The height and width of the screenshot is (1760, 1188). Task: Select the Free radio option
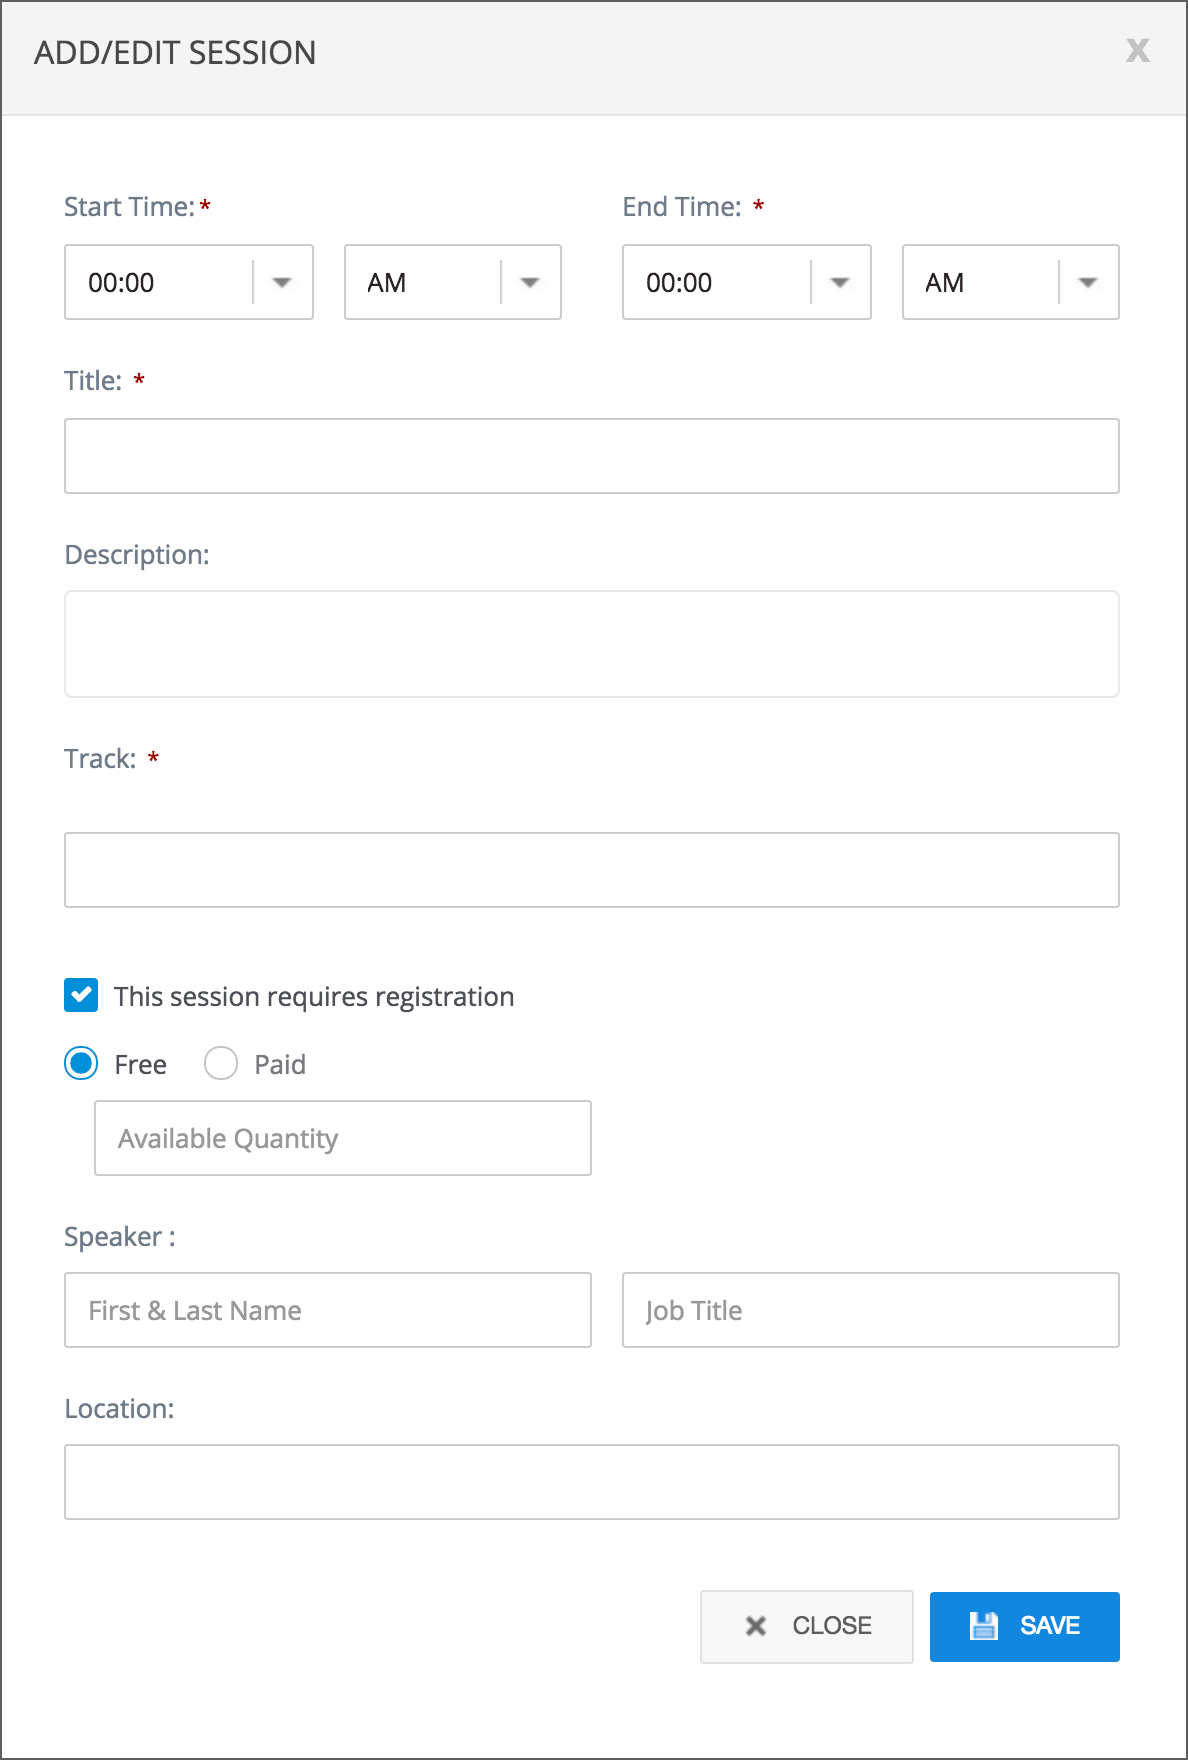(81, 1063)
